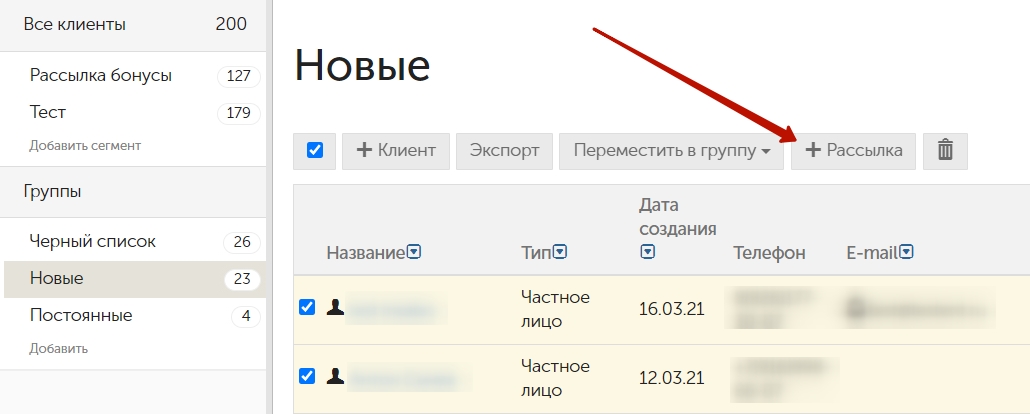1030x414 pixels.
Task: Uncheck the client row dated 16.03.21
Action: tap(307, 307)
